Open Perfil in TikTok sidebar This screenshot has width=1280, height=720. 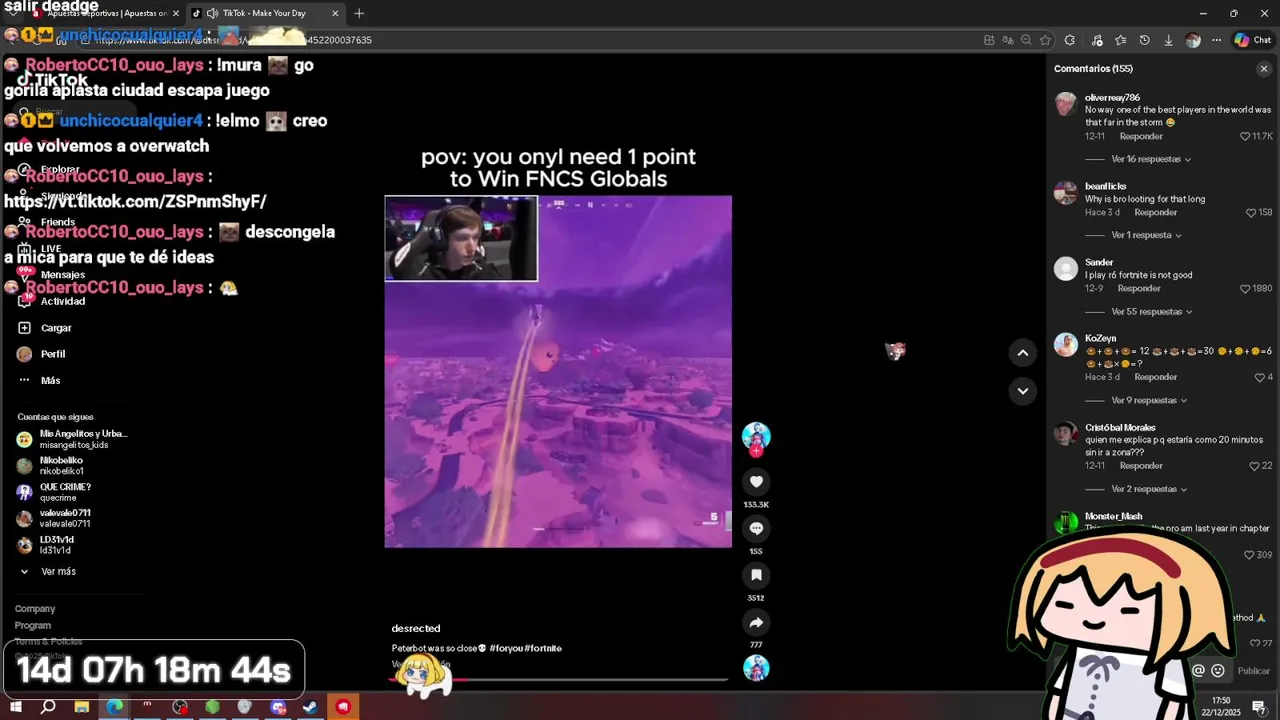[x=41, y=354]
